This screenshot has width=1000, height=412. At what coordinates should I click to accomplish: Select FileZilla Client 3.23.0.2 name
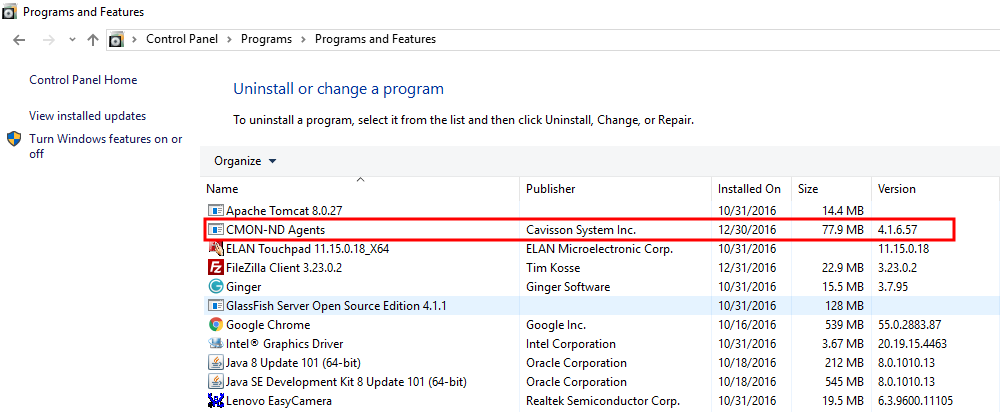(x=284, y=268)
